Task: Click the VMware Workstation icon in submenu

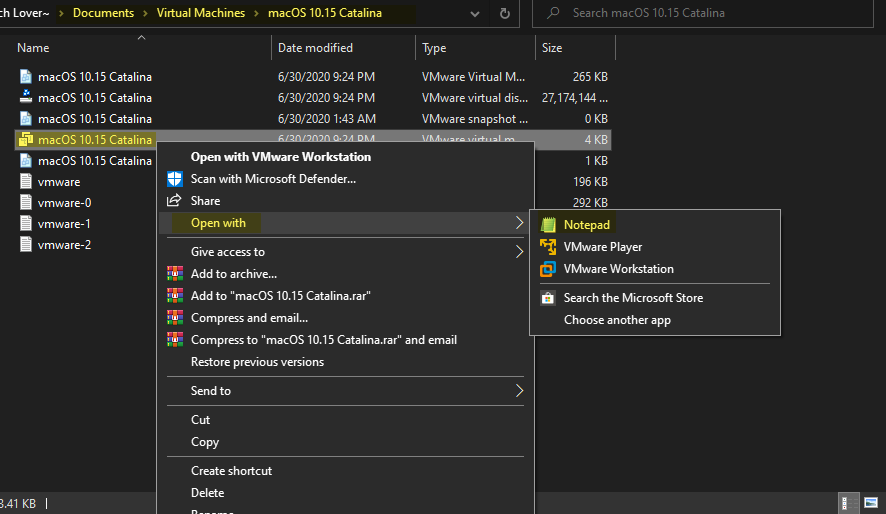Action: click(548, 269)
